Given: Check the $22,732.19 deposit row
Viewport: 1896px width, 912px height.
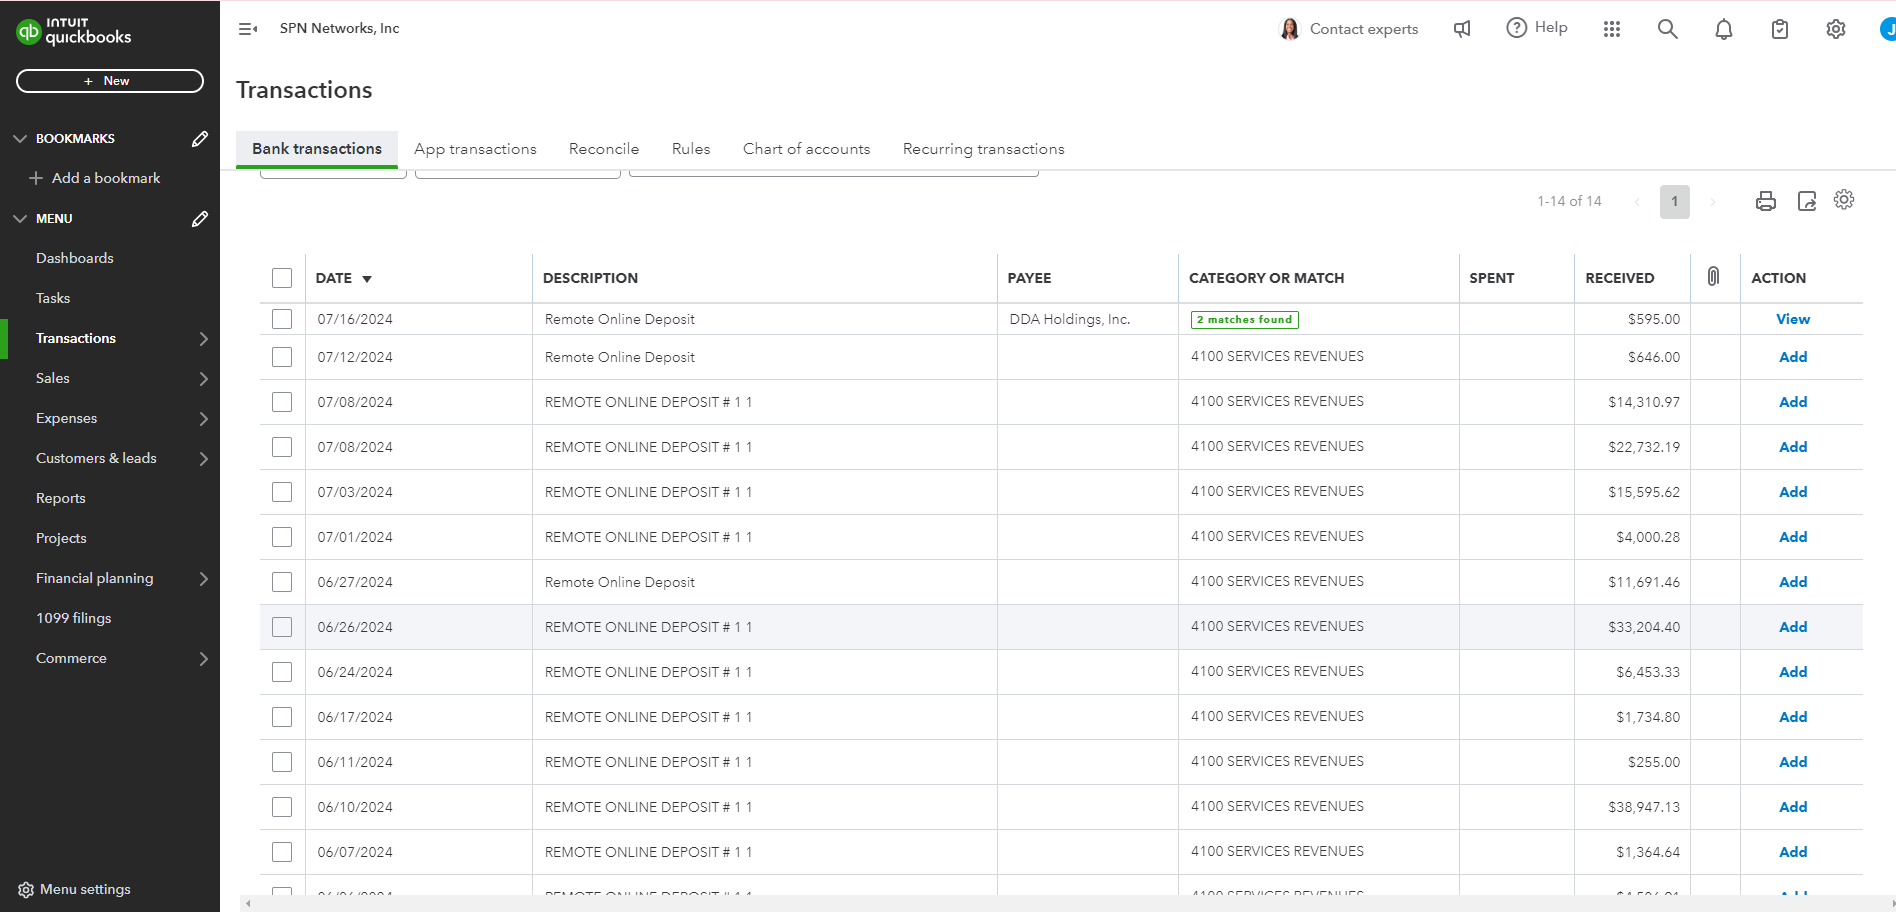Looking at the screenshot, I should tap(282, 447).
